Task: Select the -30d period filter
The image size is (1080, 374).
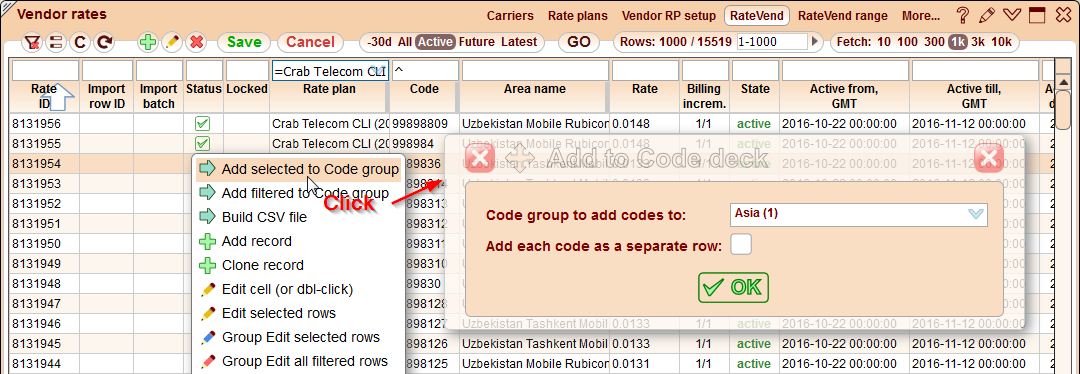Action: [x=380, y=42]
